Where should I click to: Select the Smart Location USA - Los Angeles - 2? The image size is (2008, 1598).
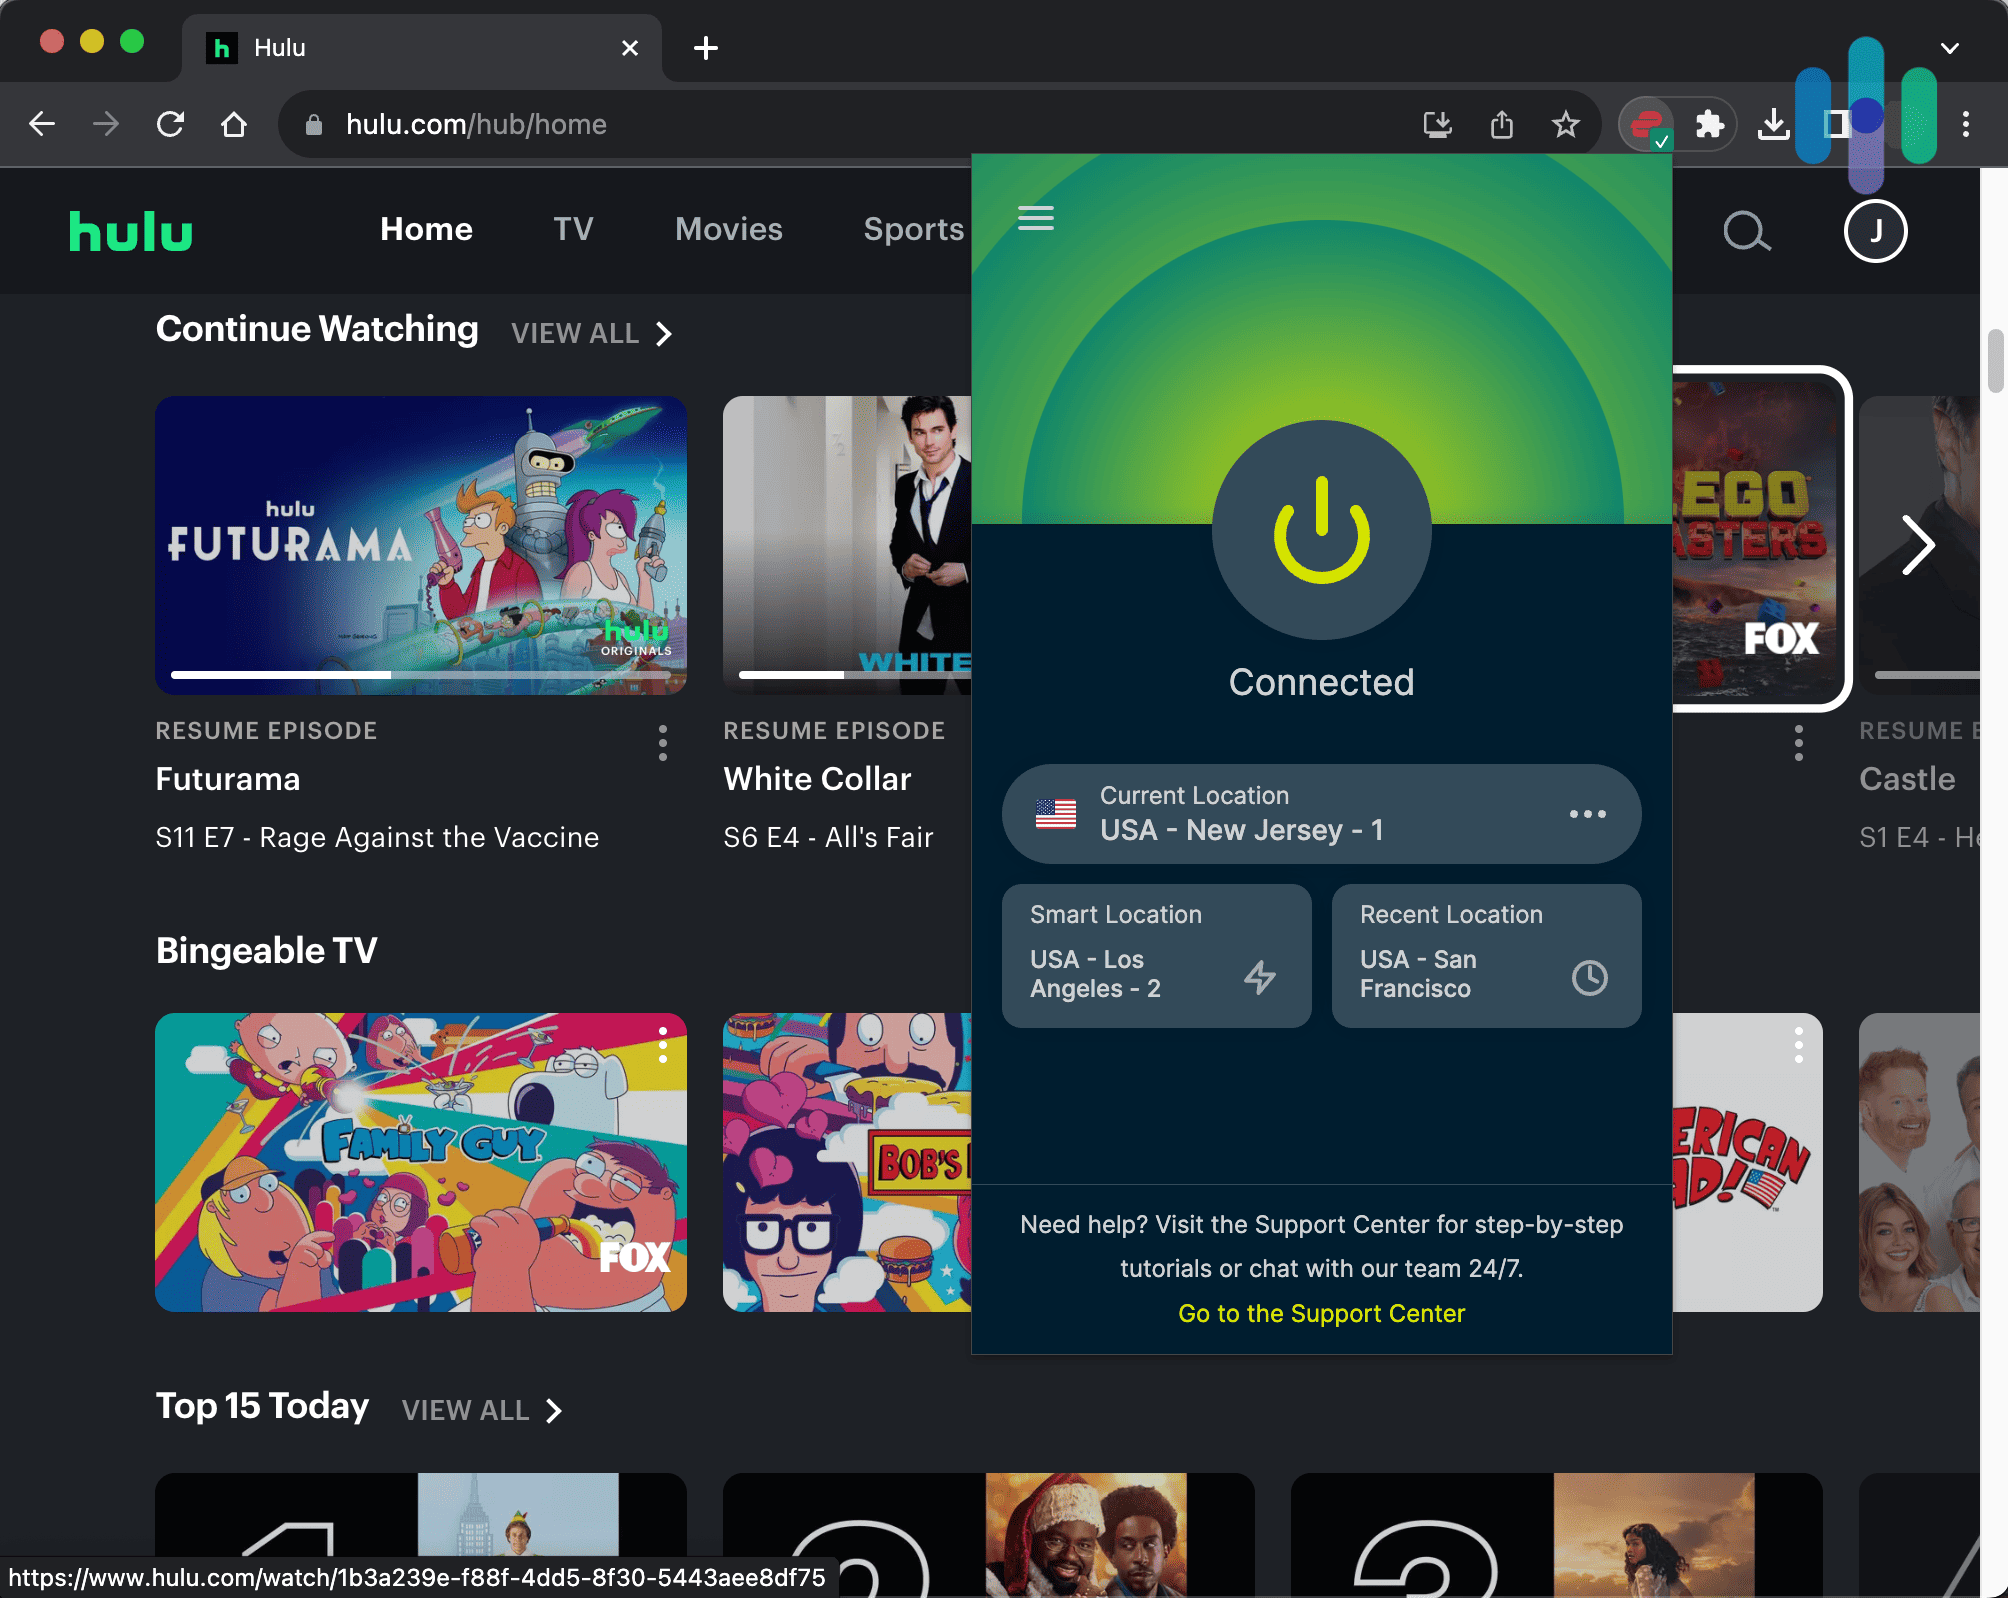[x=1156, y=955]
